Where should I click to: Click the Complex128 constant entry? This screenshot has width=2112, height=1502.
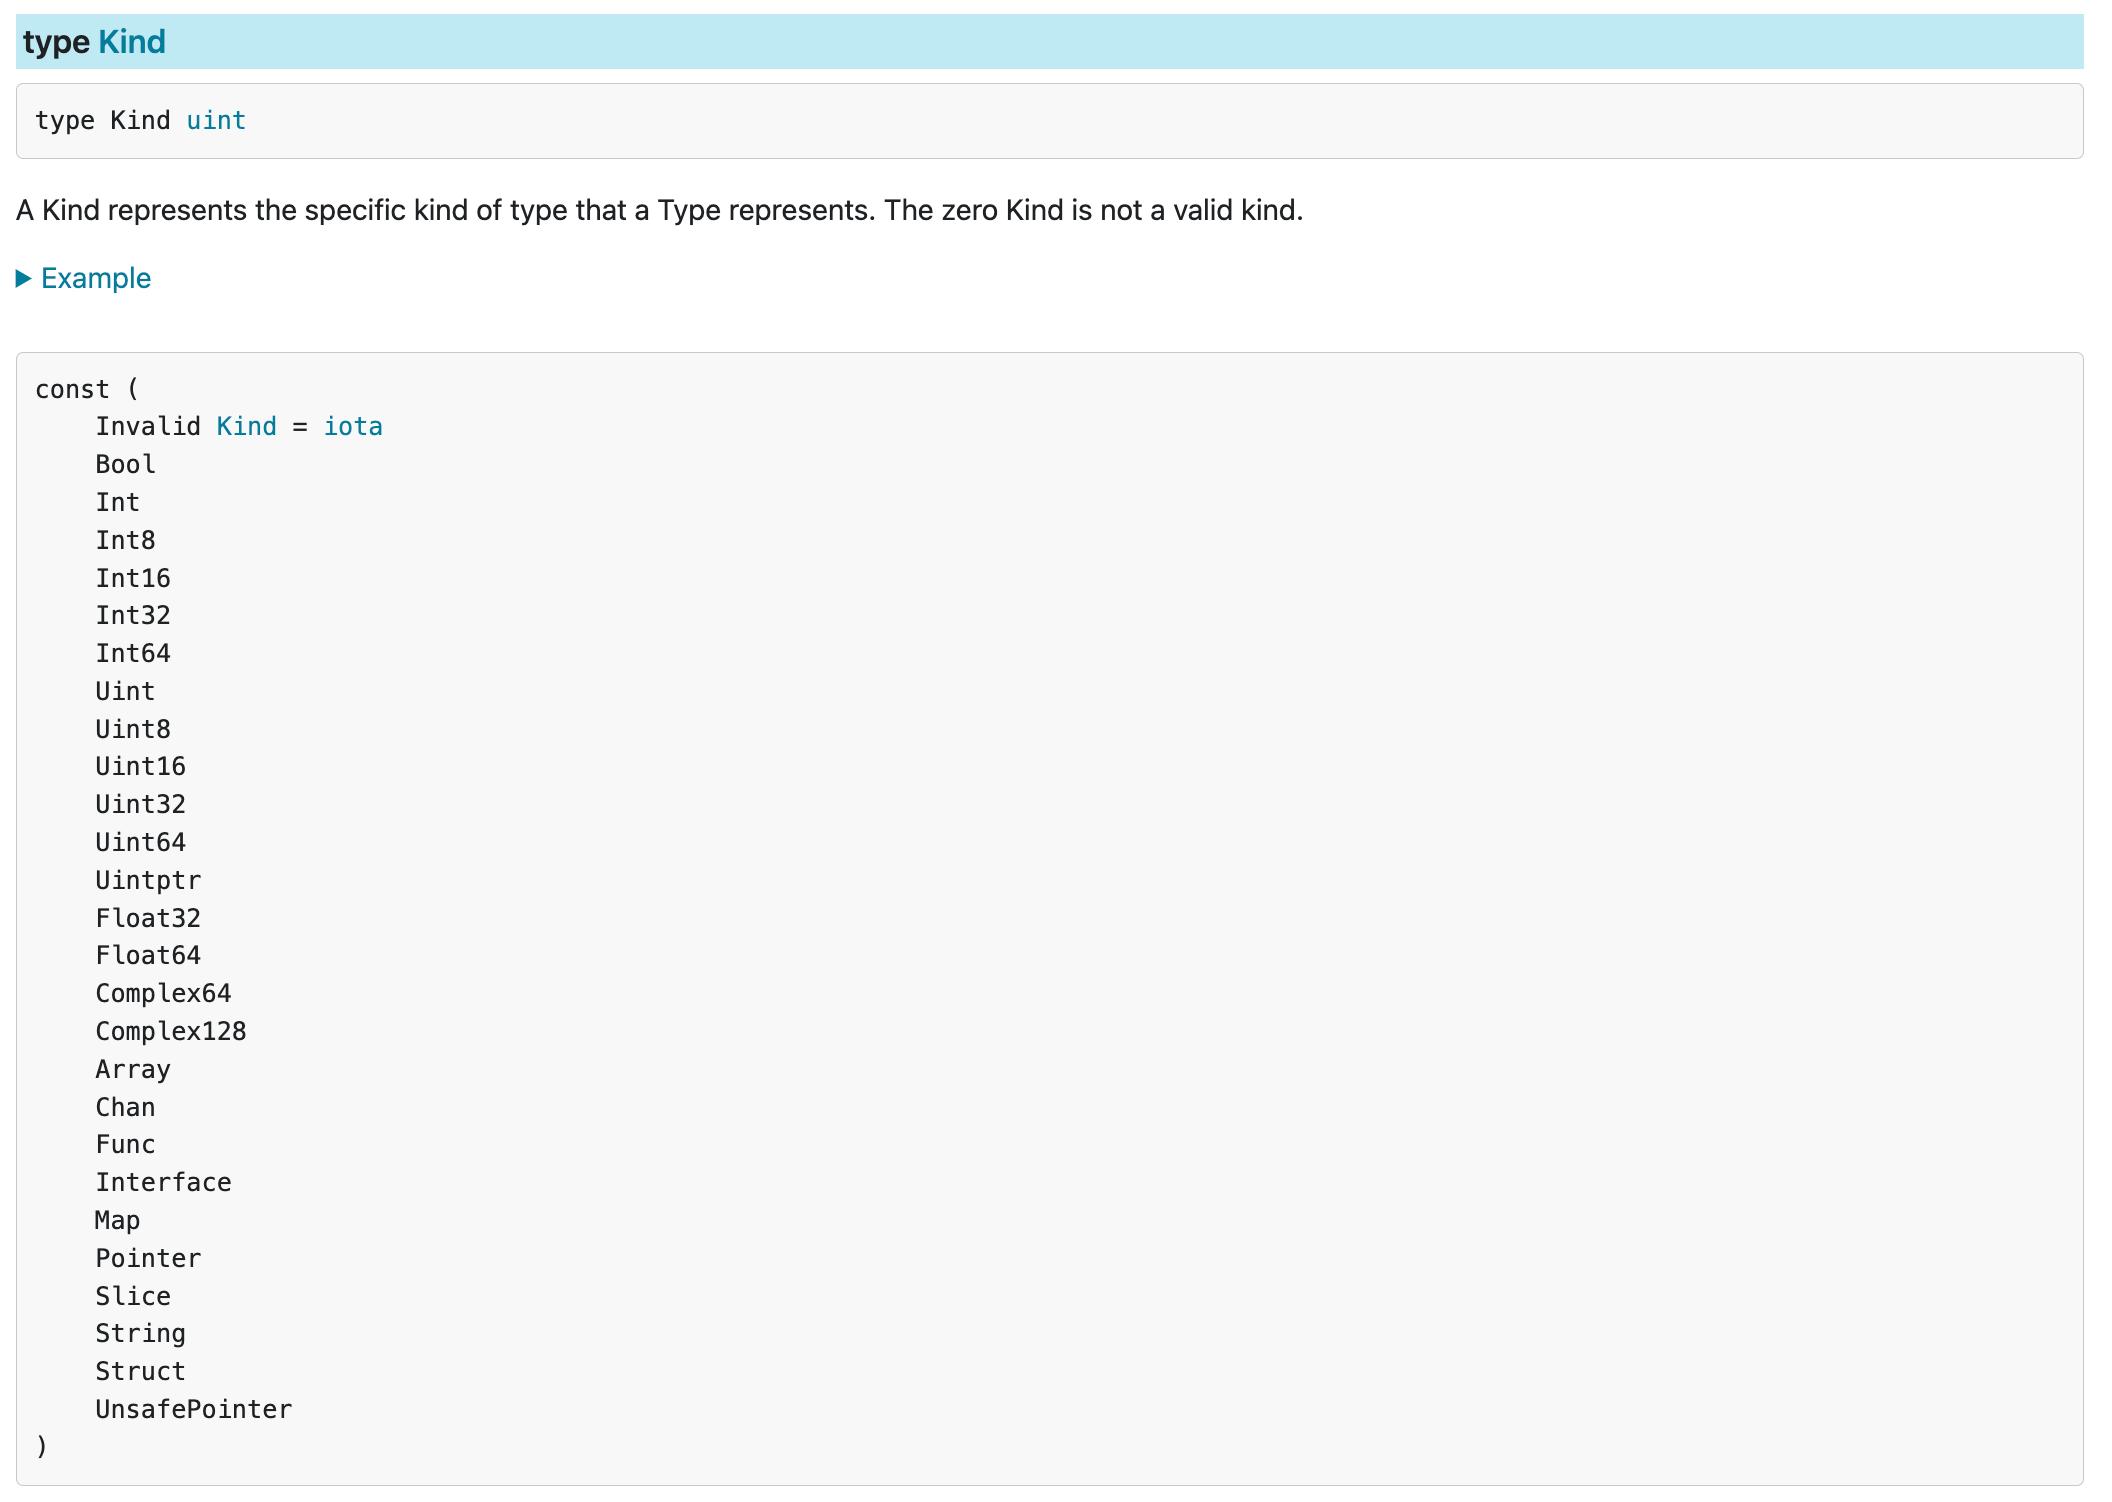pyautogui.click(x=170, y=1032)
